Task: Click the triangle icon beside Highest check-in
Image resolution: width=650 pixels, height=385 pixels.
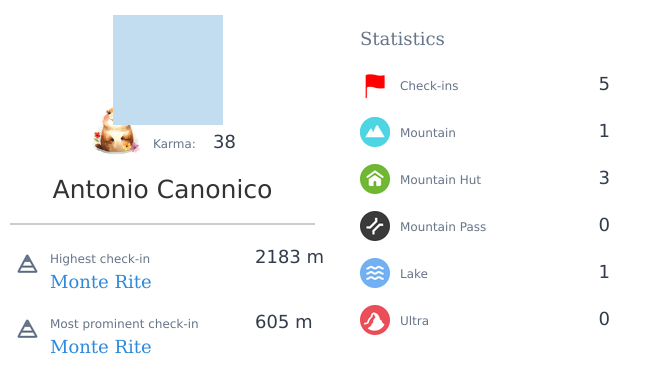Action: tap(27, 264)
